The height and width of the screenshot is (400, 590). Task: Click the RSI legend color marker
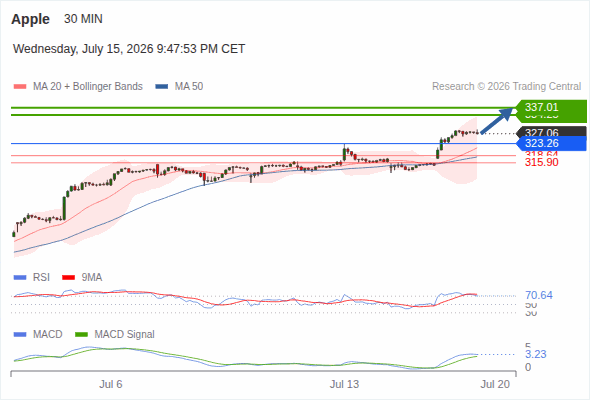[20, 278]
